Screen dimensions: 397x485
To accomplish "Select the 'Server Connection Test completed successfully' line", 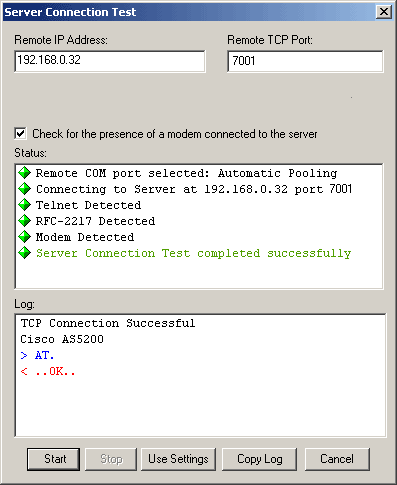I will tap(193, 253).
